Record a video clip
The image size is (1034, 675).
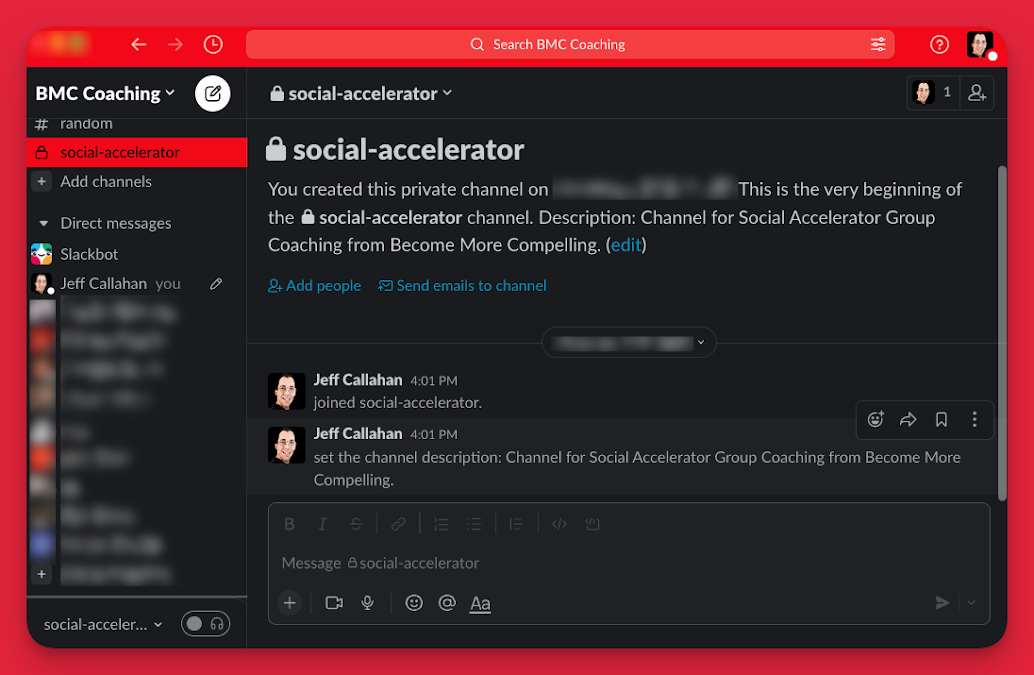334,602
